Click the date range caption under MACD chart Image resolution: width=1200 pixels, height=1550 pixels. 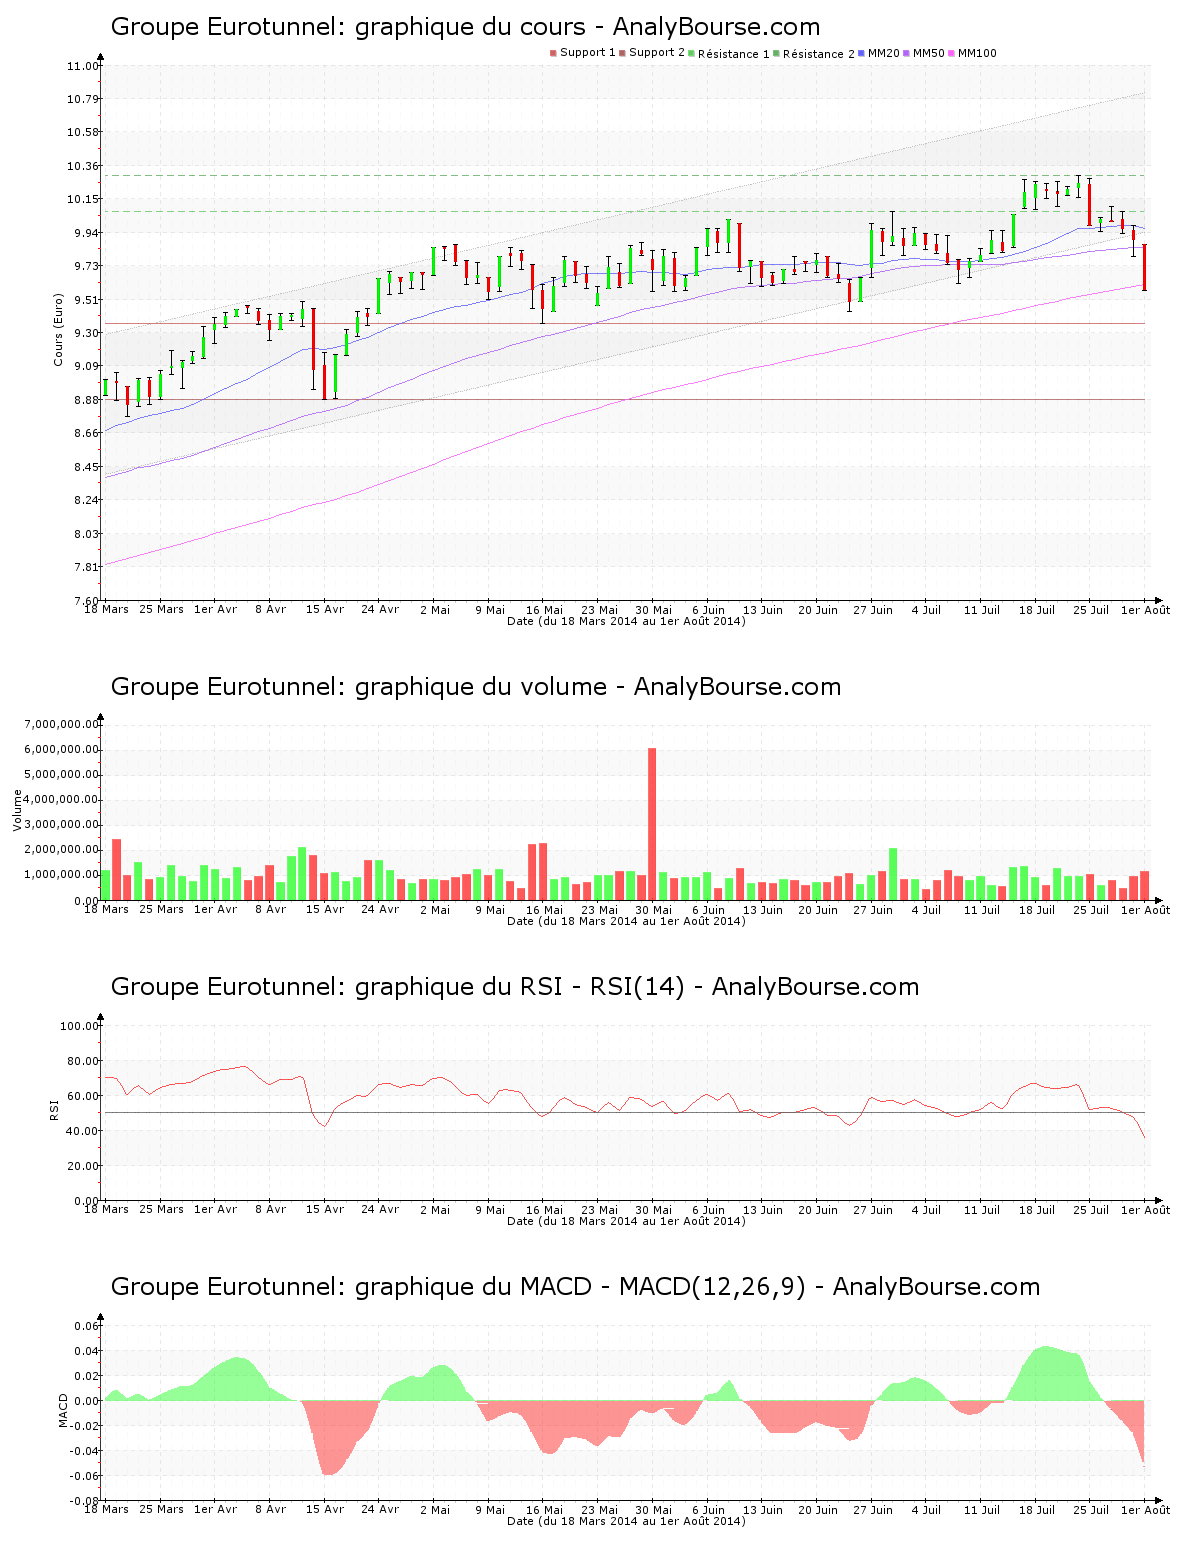pyautogui.click(x=626, y=1521)
